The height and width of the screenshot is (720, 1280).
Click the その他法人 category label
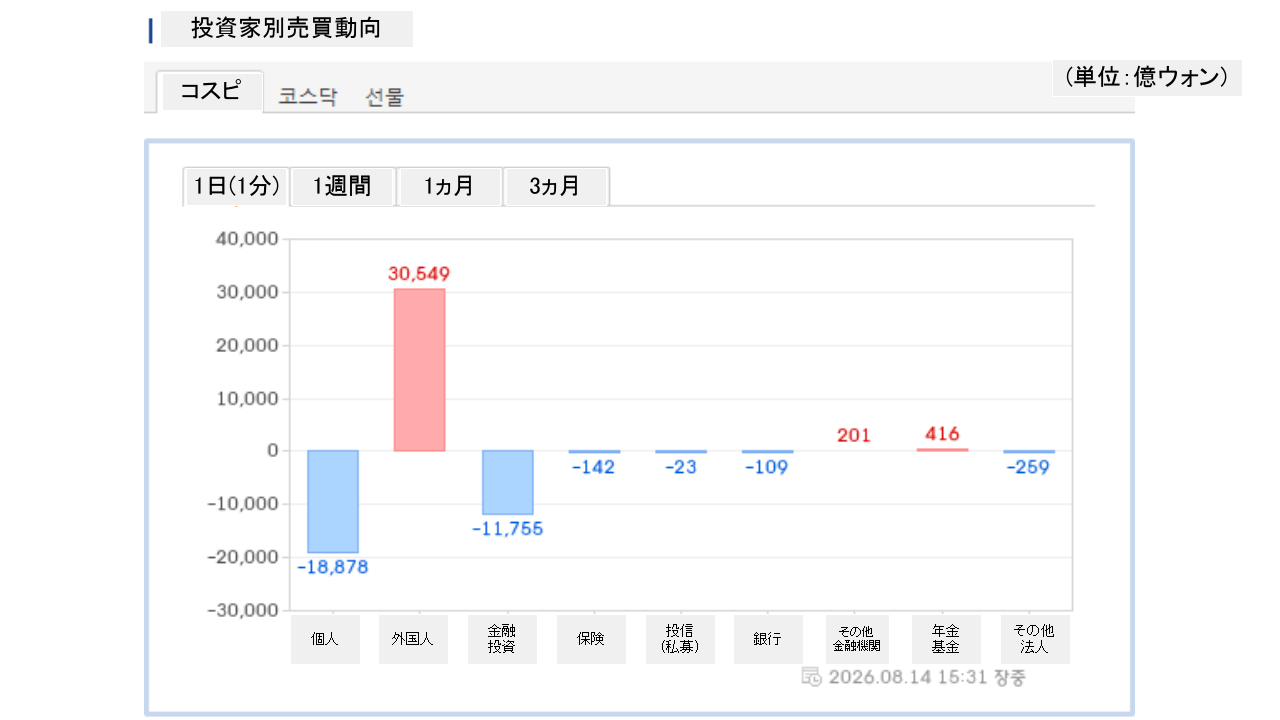tap(1035, 639)
